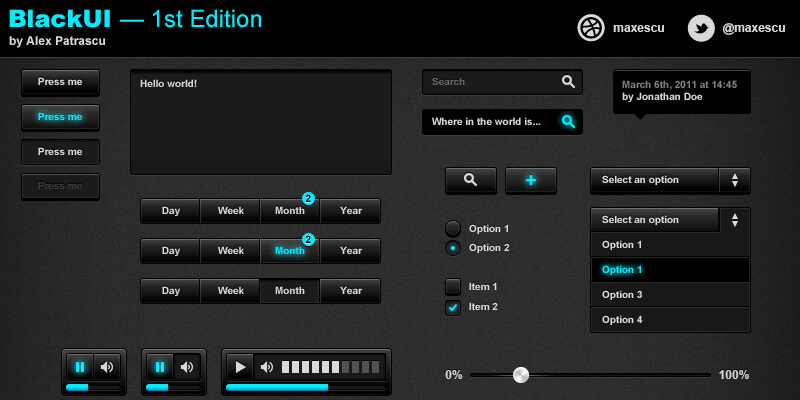Image resolution: width=800 pixels, height=400 pixels.
Task: Click into the 'Hello world!' text area
Action: point(261,122)
